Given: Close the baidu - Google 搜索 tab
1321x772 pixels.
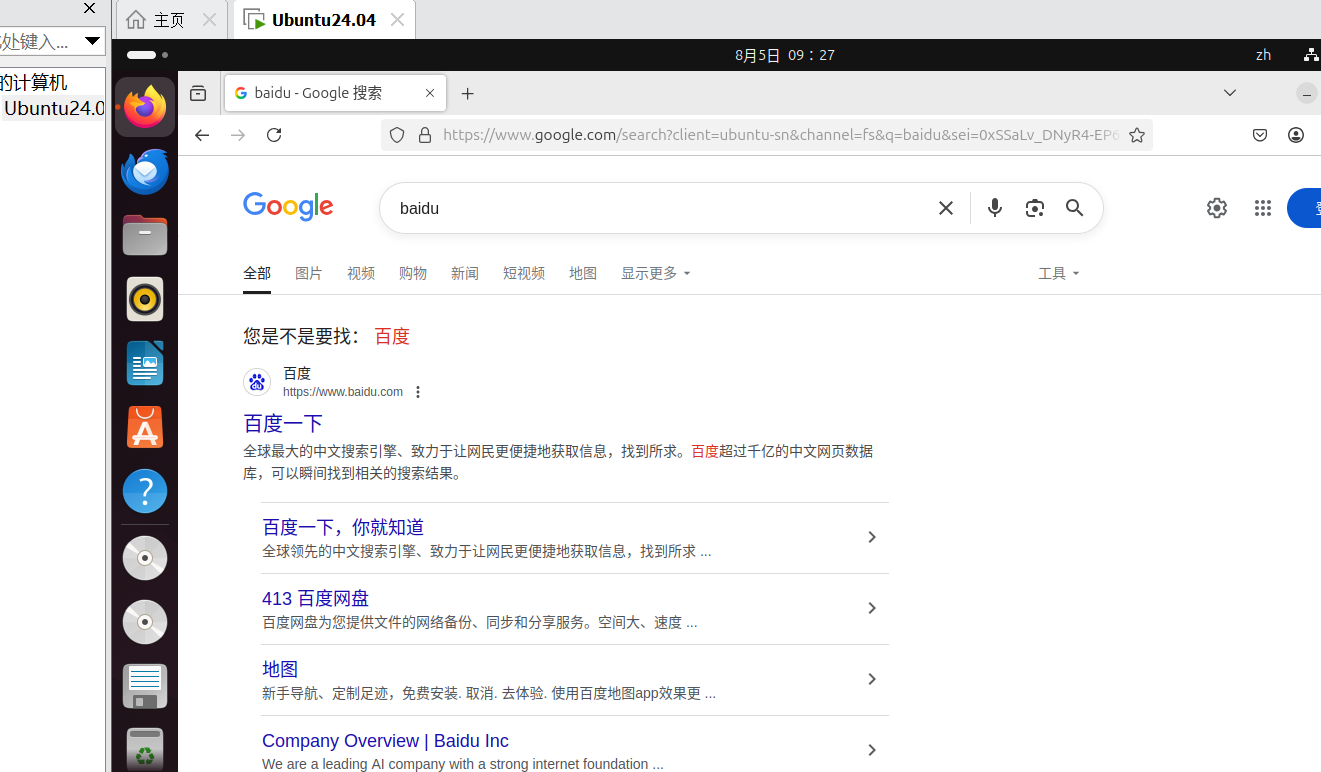Looking at the screenshot, I should coord(430,93).
